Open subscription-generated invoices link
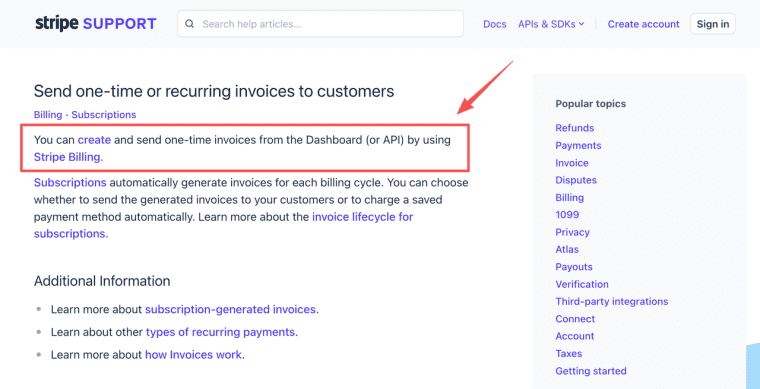 [230, 309]
